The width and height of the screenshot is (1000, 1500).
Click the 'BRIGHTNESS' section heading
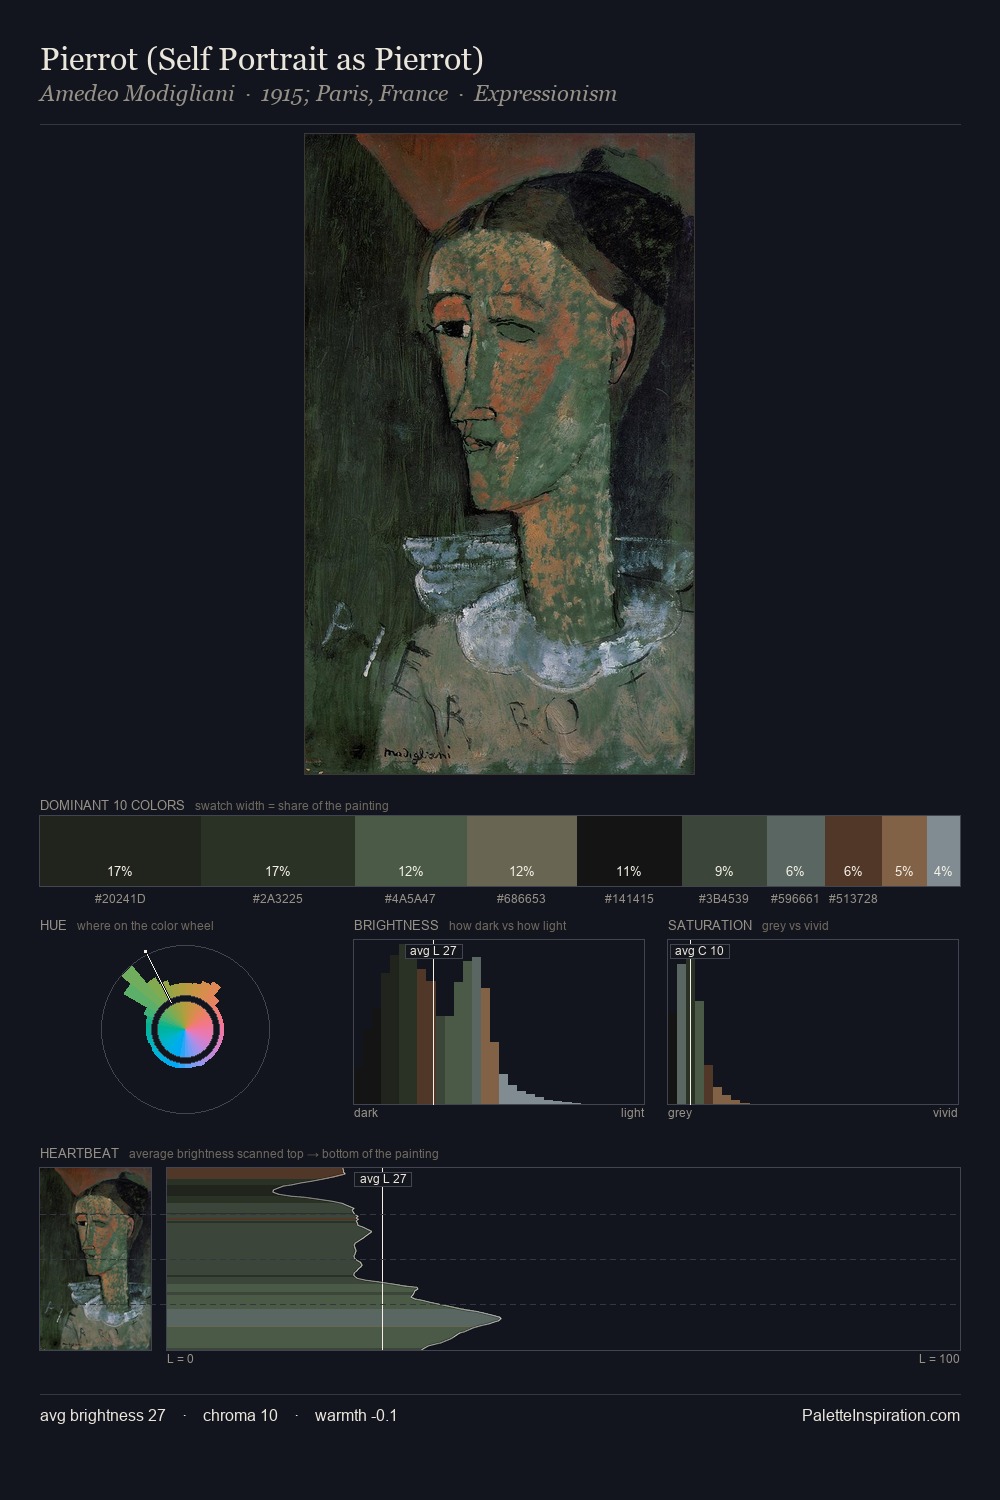pyautogui.click(x=396, y=925)
